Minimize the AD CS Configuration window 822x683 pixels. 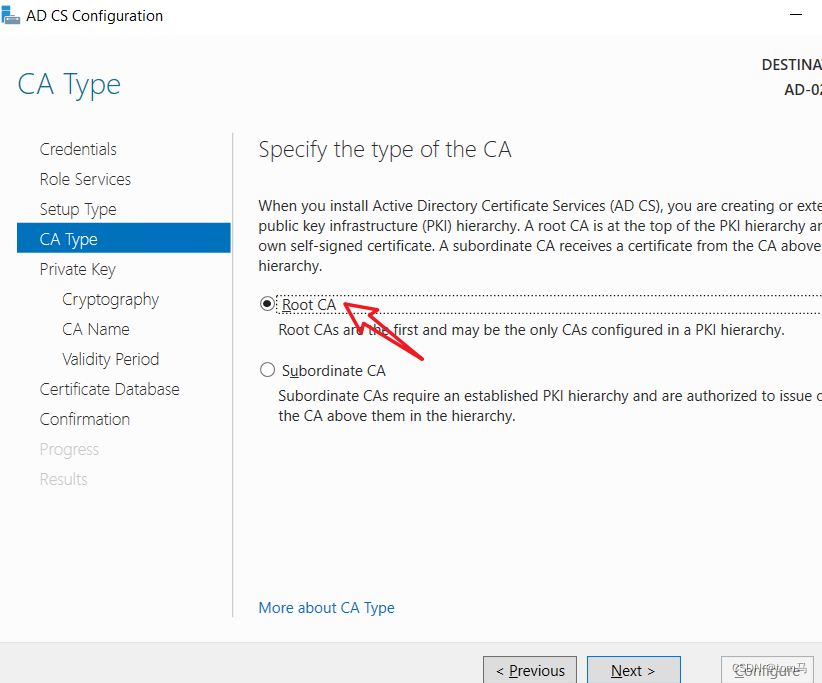[796, 15]
